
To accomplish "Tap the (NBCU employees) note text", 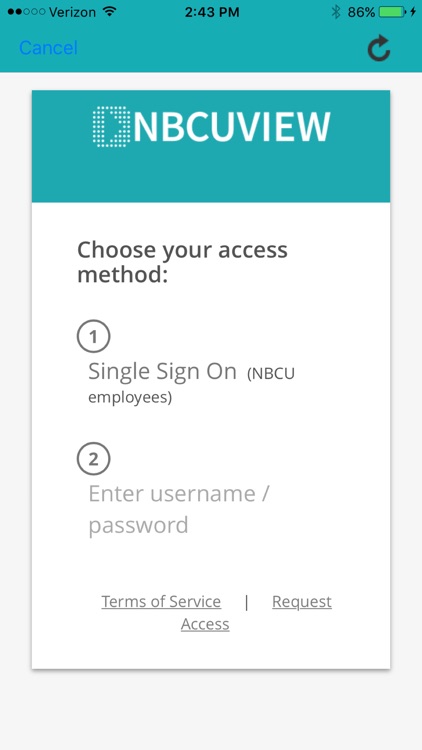I will pyautogui.click(x=191, y=385).
